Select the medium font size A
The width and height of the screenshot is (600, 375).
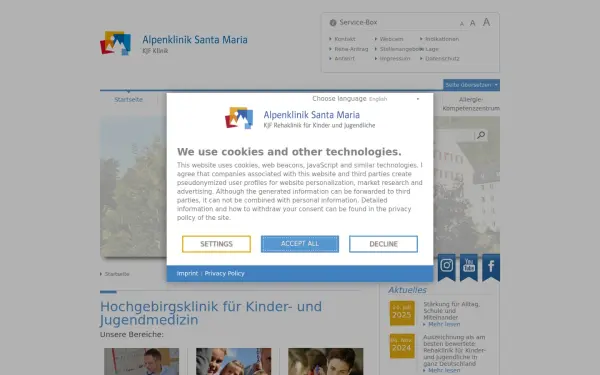pos(473,23)
